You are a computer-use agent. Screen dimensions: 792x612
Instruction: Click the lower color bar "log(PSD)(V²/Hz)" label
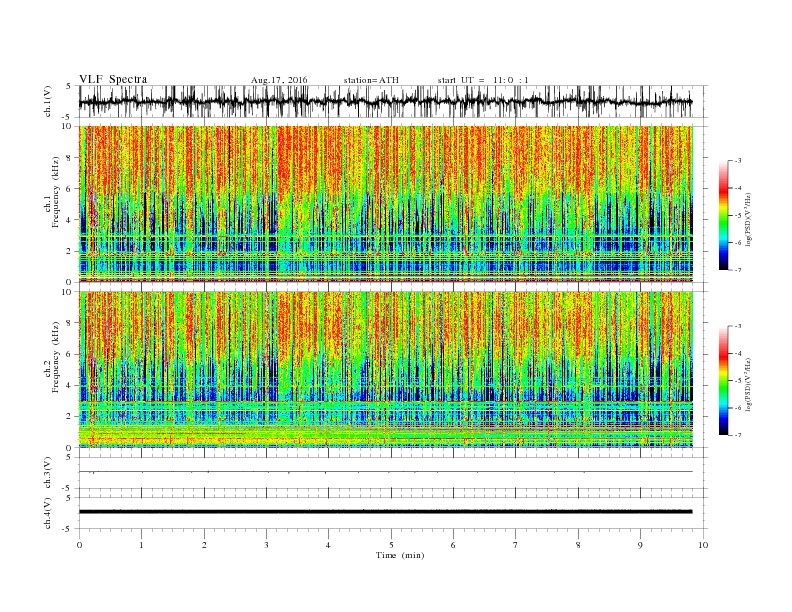pyautogui.click(x=748, y=384)
